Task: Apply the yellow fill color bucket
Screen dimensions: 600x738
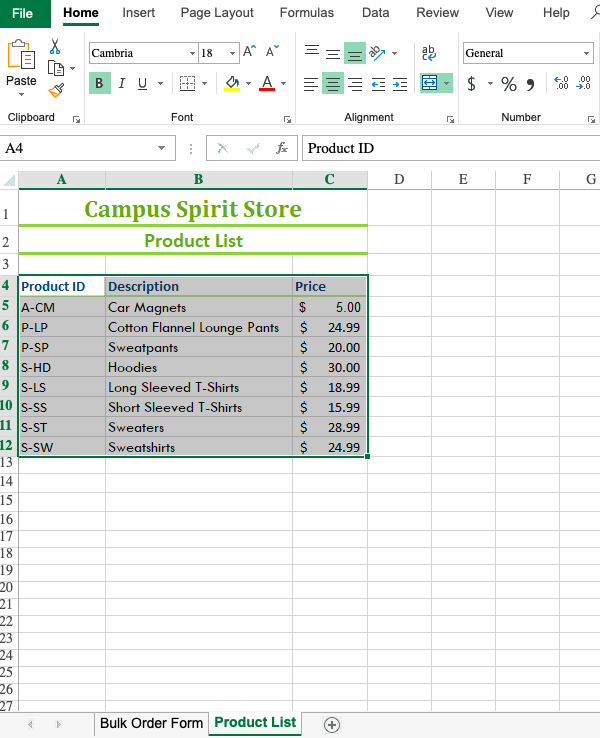Action: 232,83
